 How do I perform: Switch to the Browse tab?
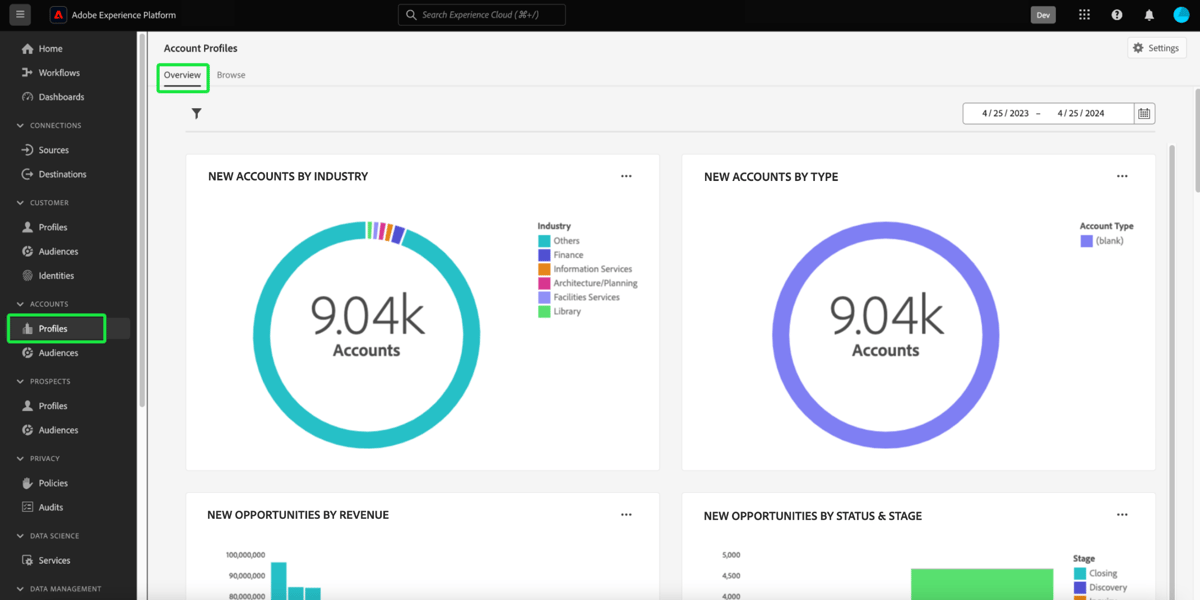pyautogui.click(x=230, y=74)
